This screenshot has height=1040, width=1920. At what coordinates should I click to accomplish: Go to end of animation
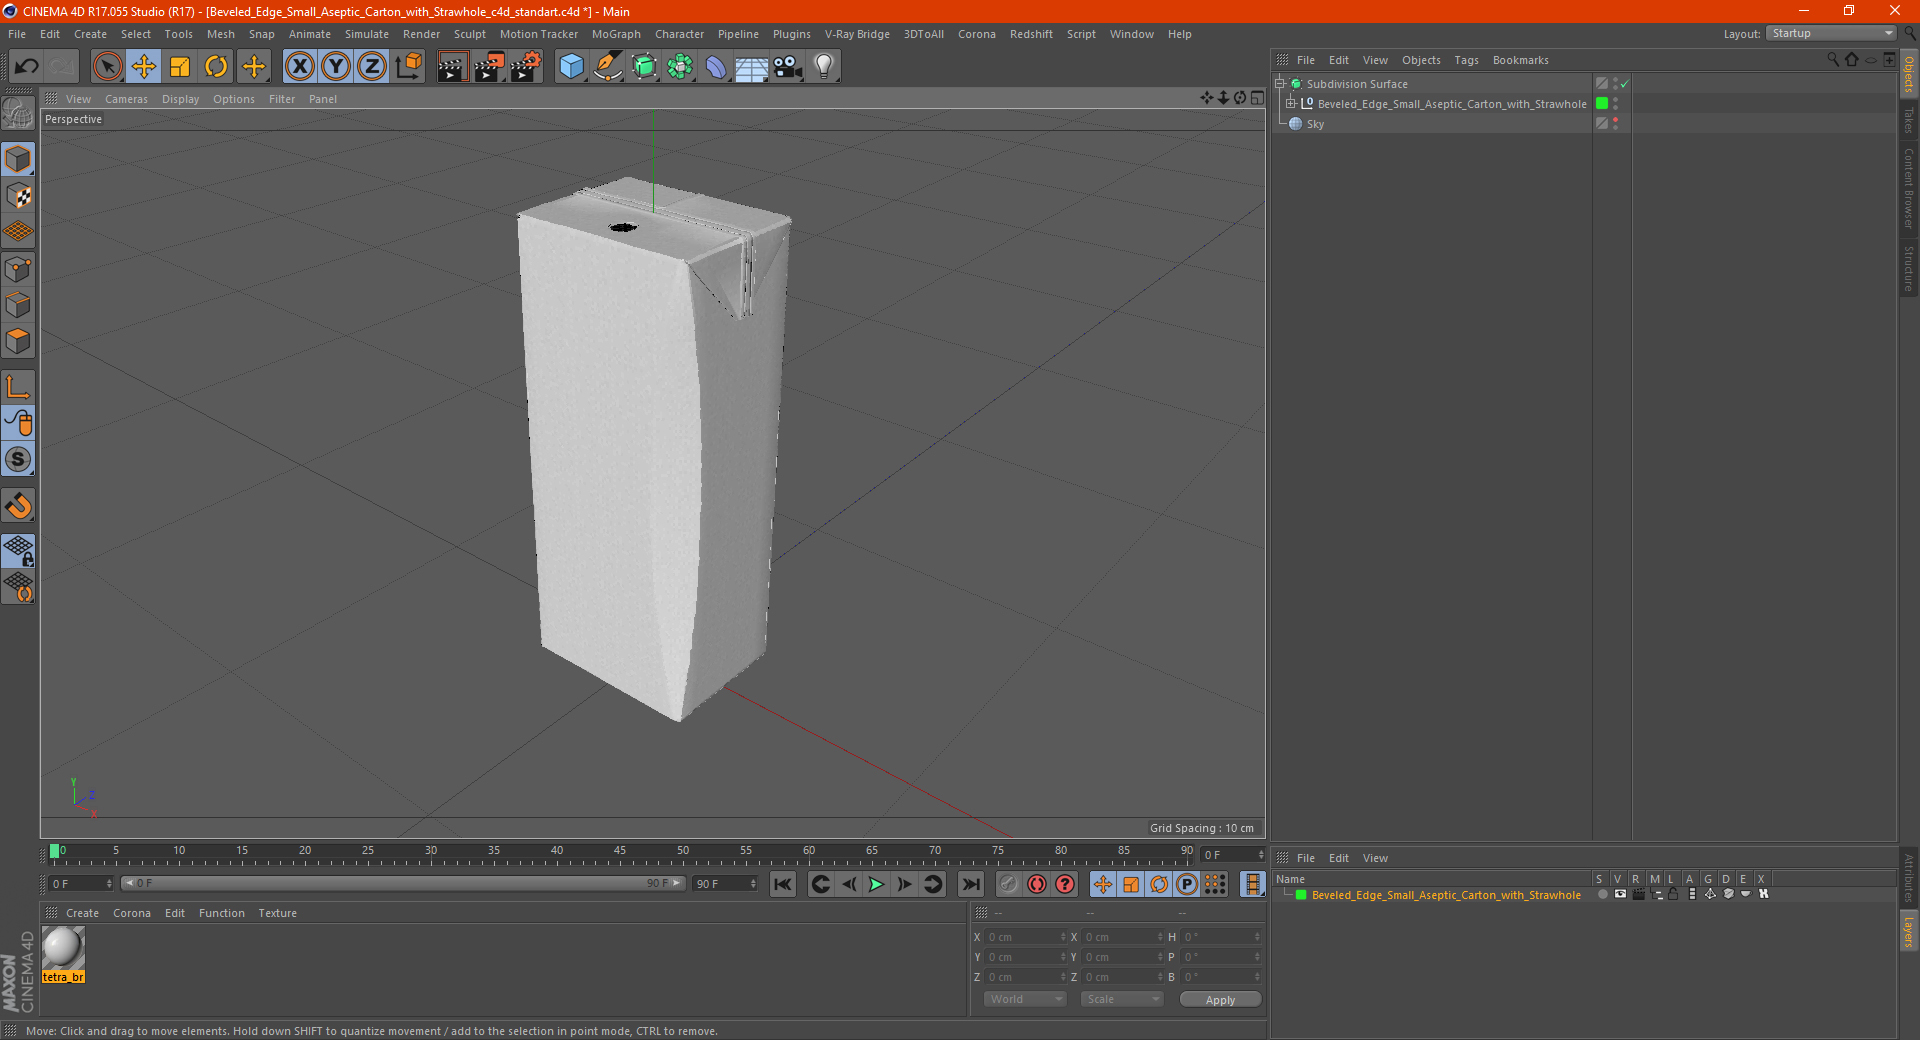[x=971, y=884]
